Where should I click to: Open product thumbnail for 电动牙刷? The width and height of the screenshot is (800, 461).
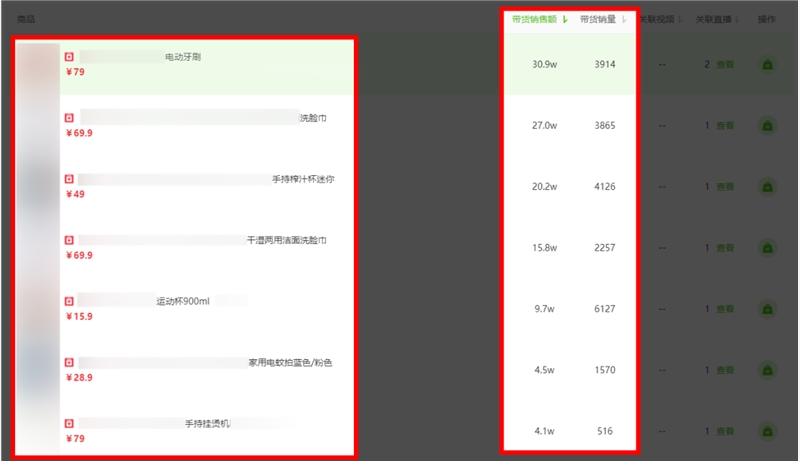[x=38, y=65]
